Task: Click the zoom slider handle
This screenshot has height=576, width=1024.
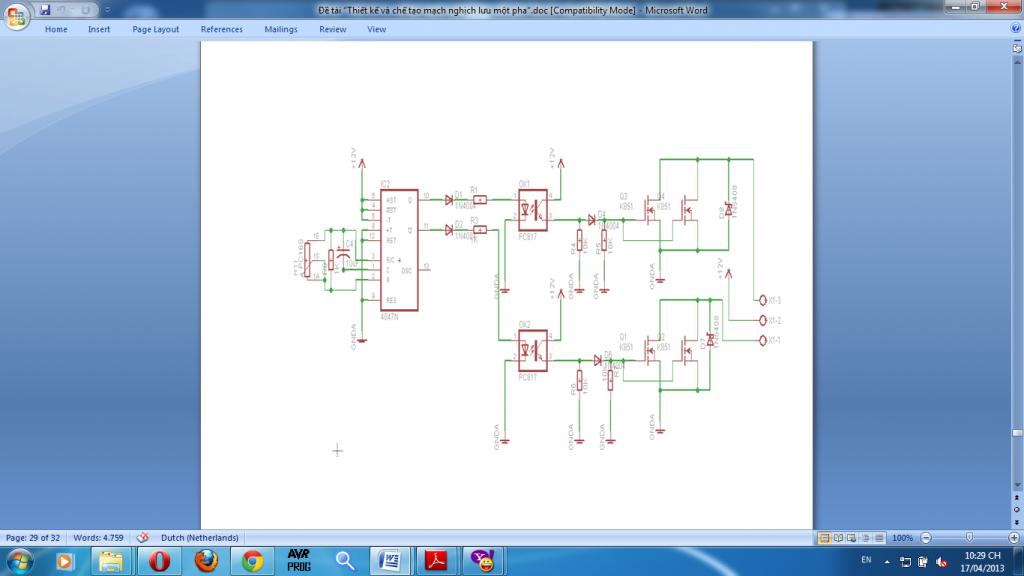Action: pos(968,537)
